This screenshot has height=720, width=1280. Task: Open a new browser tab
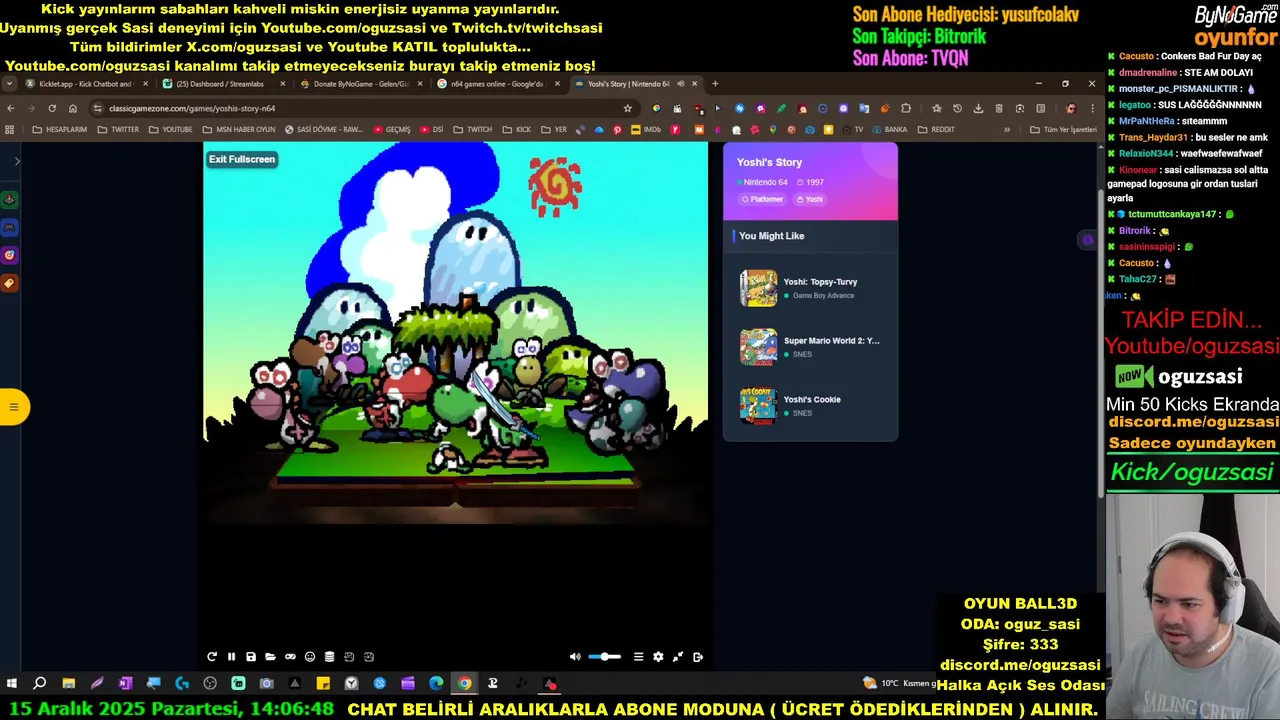(x=715, y=84)
